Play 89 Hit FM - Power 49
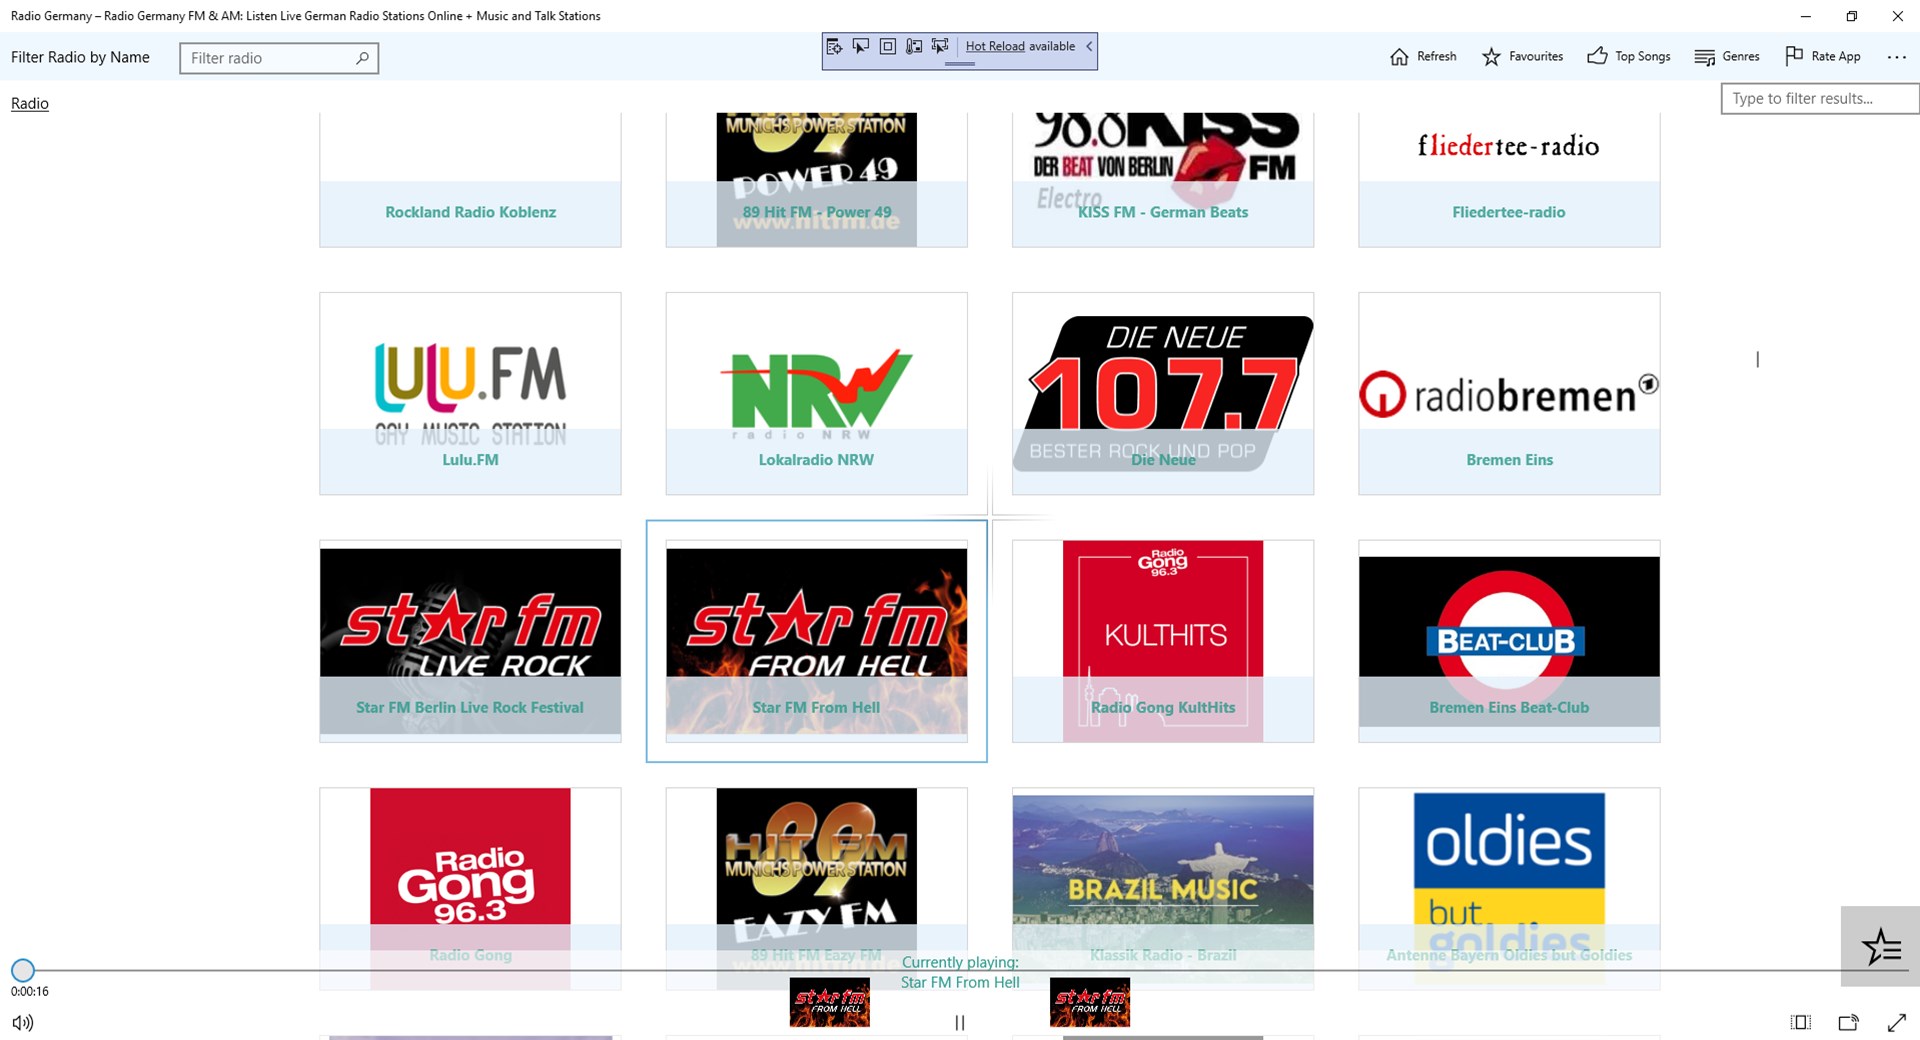The height and width of the screenshot is (1040, 1920). pyautogui.click(x=816, y=180)
